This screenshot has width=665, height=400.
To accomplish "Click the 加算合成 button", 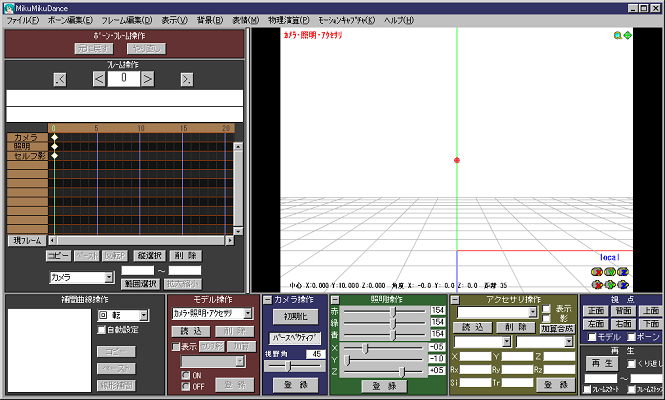I will [557, 328].
